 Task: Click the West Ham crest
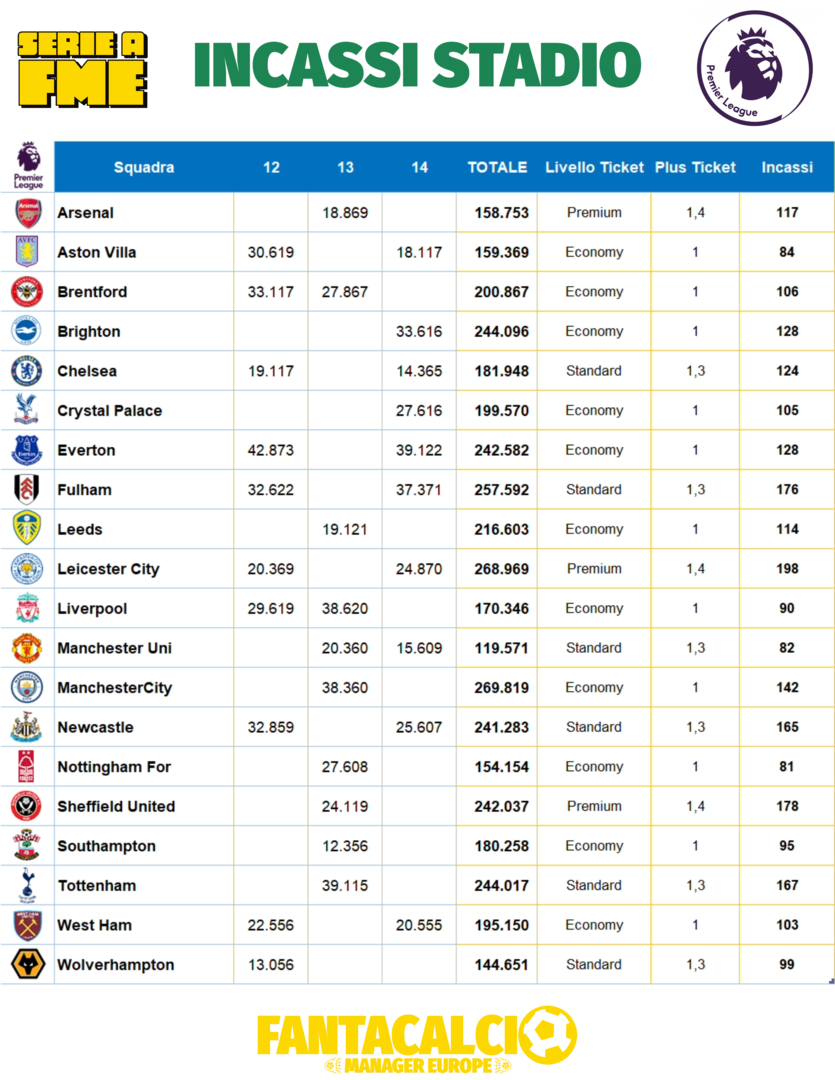pos(28,925)
